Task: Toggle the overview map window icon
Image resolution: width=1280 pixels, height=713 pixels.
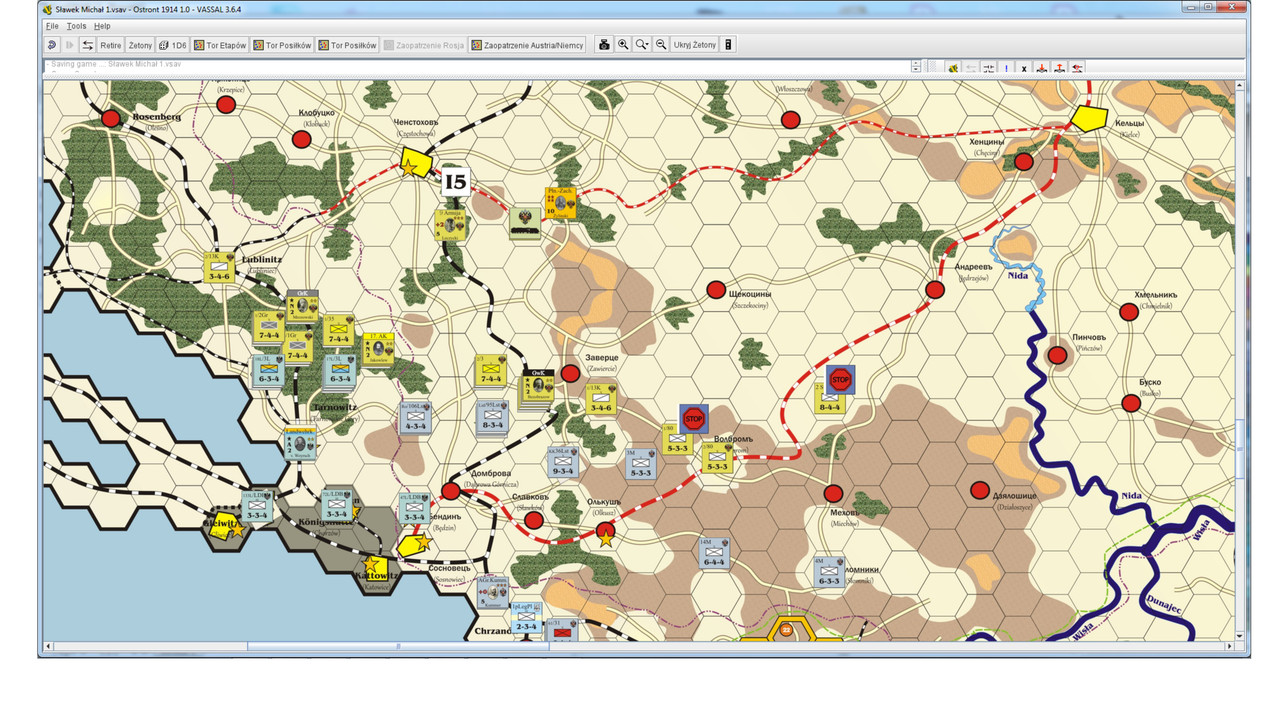Action: [728, 45]
